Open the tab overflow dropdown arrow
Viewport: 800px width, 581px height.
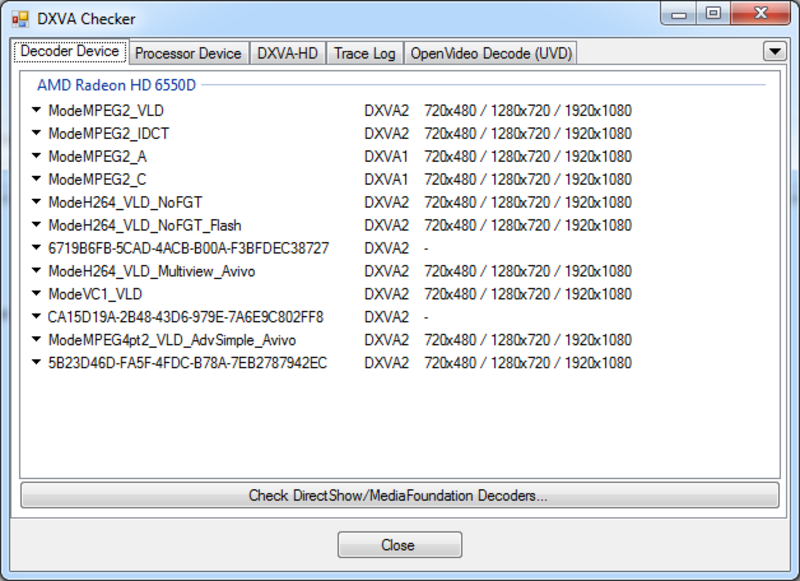click(774, 52)
